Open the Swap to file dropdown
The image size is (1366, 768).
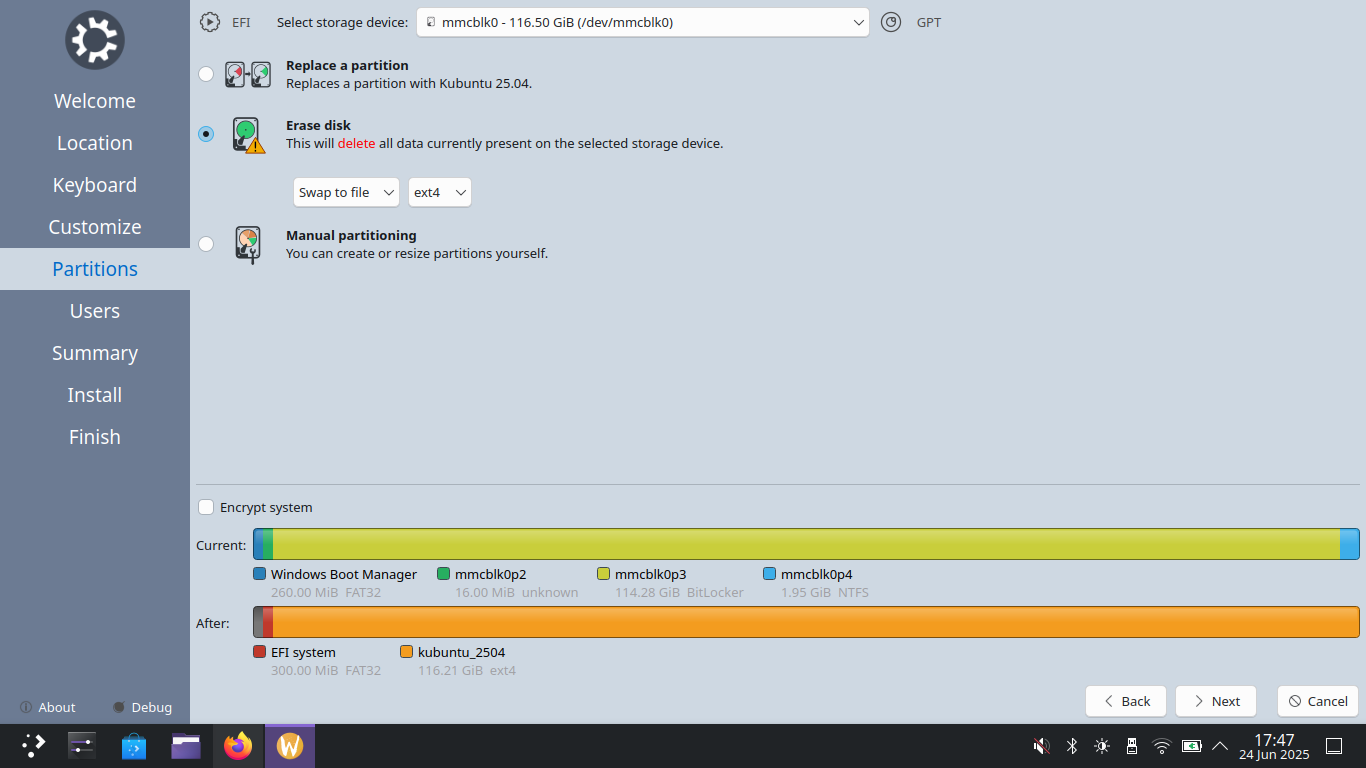346,192
